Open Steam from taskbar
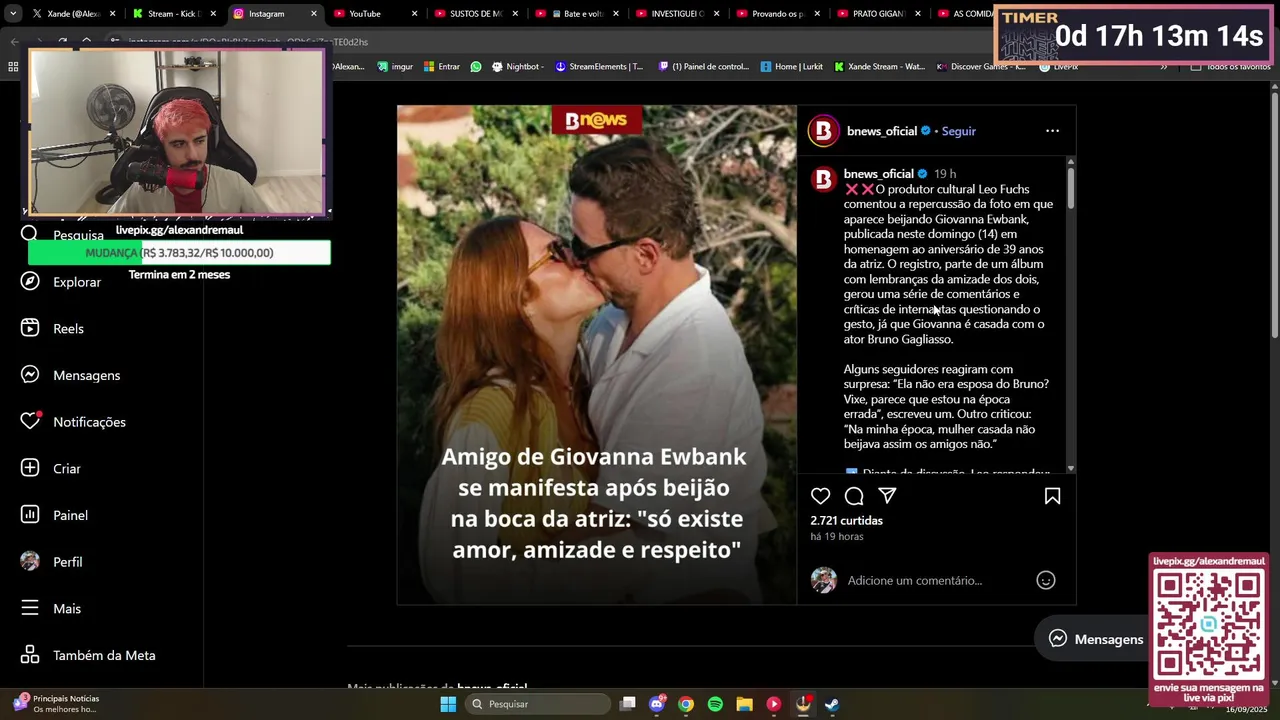1280x720 pixels. click(831, 704)
